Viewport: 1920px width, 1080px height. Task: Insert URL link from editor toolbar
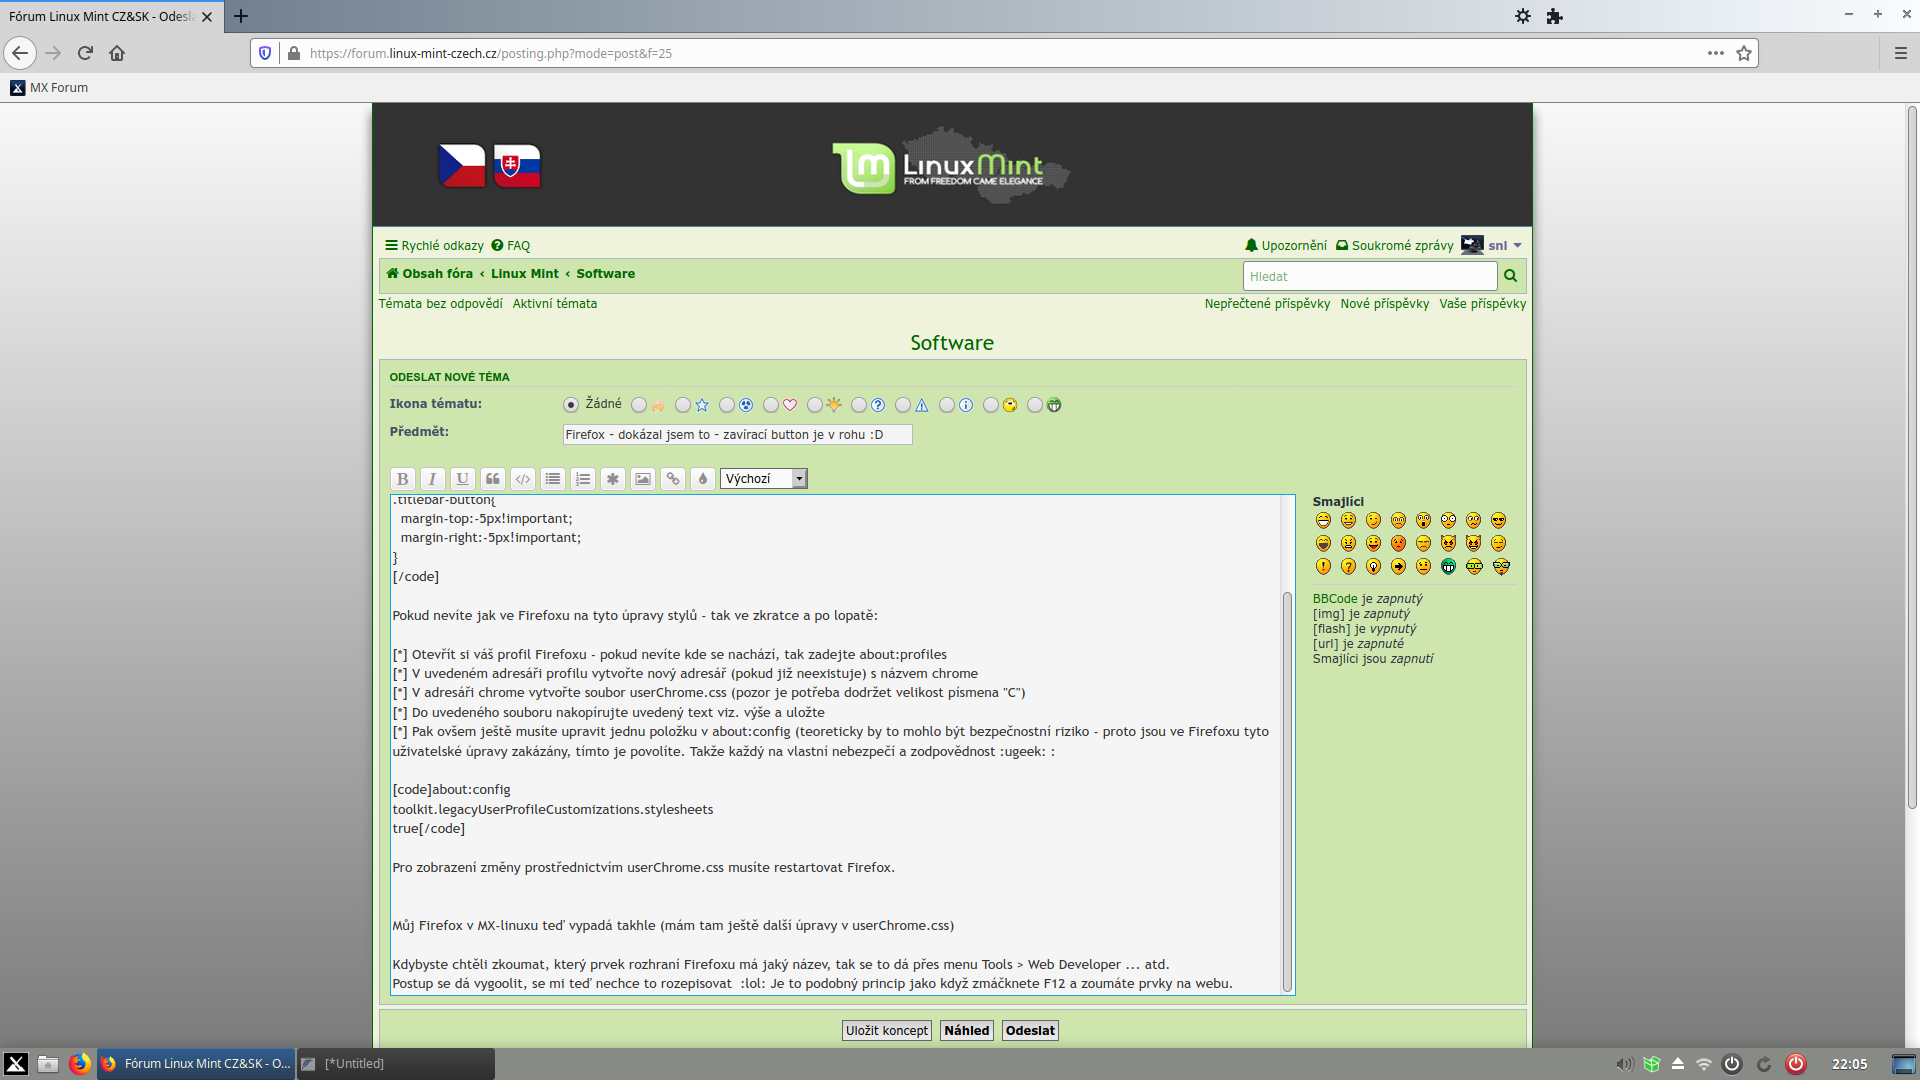pyautogui.click(x=673, y=479)
